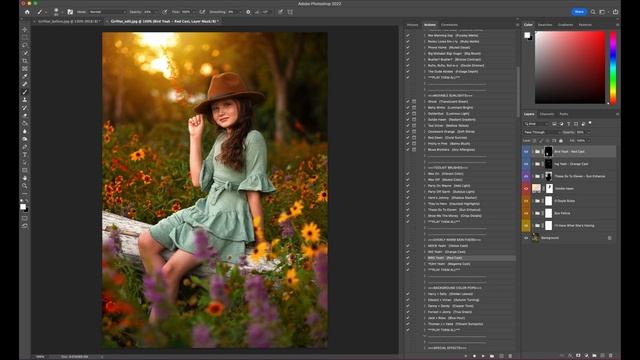Image resolution: width=640 pixels, height=360 pixels.
Task: Open the Pass Through blend mode dropdown
Action: 541,132
